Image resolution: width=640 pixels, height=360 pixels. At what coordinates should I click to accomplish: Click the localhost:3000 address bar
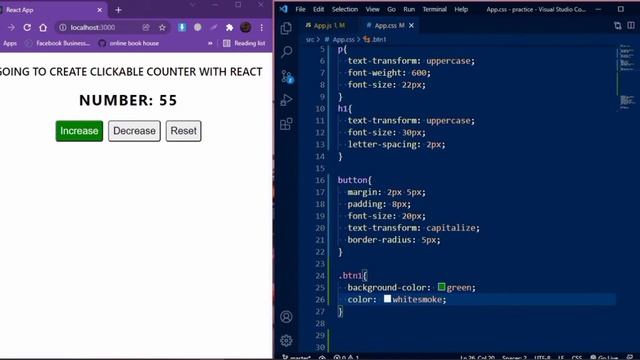pyautogui.click(x=93, y=27)
